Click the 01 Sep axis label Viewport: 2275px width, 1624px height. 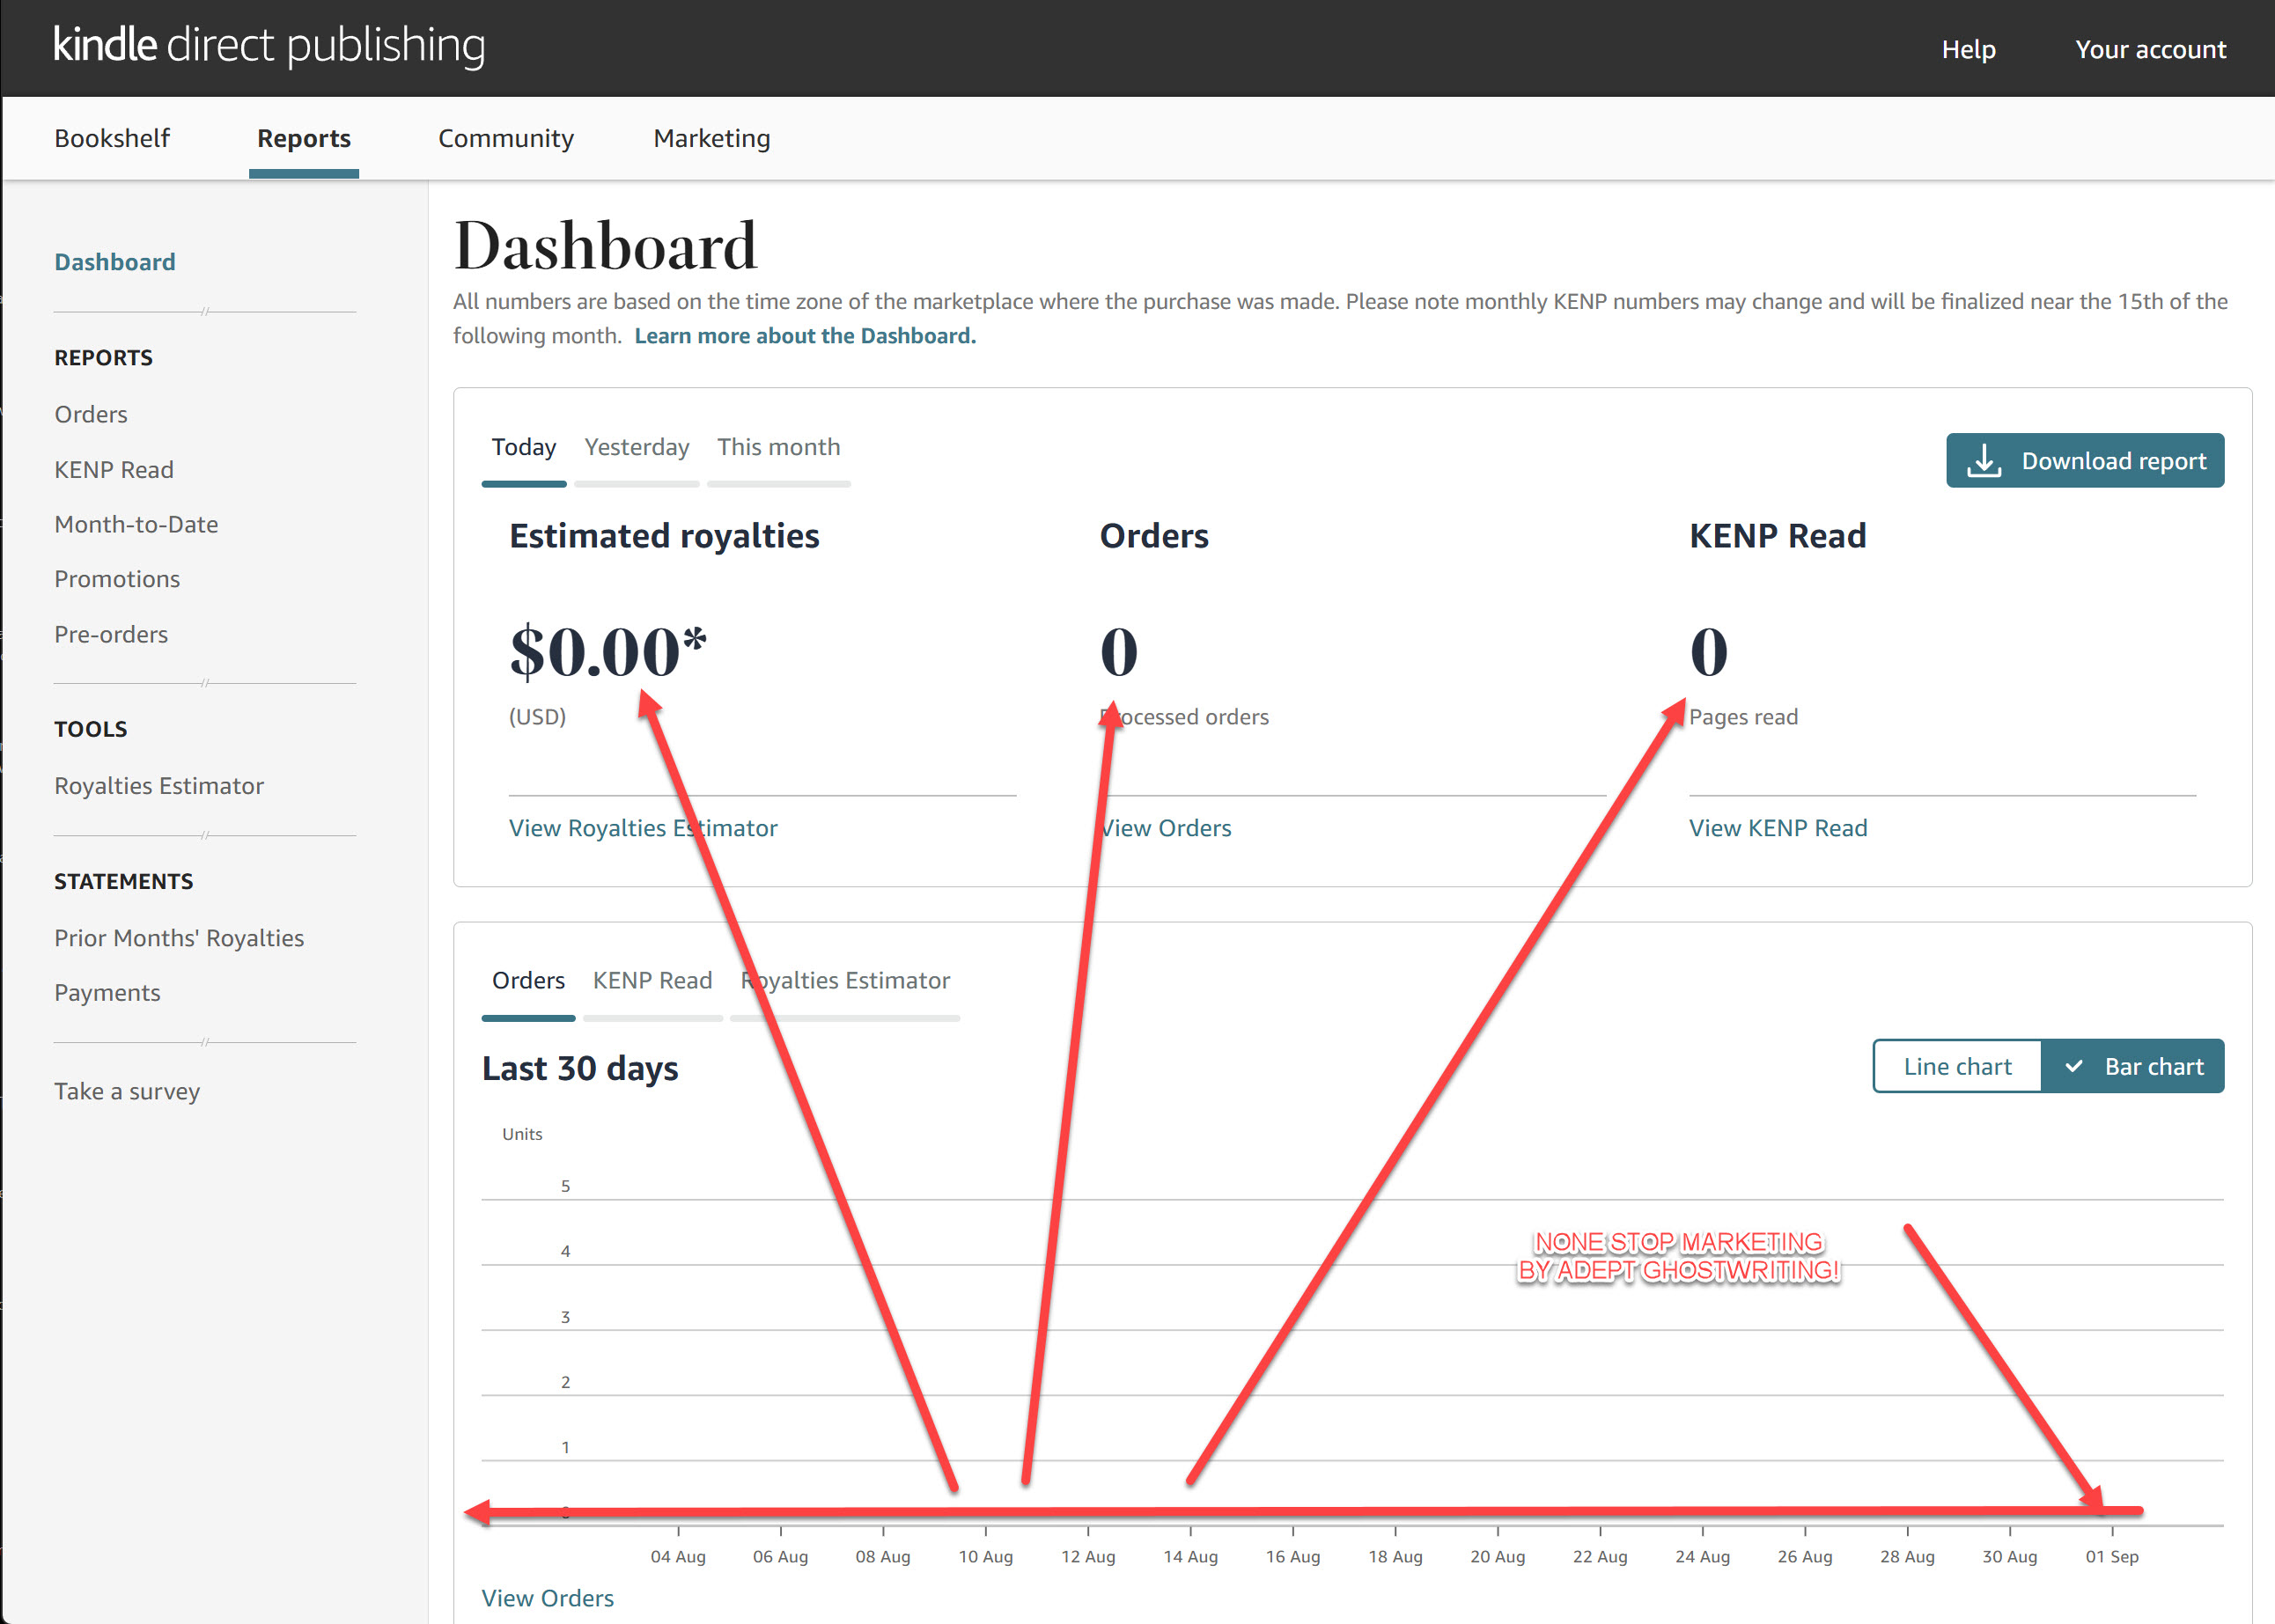pos(2112,1557)
